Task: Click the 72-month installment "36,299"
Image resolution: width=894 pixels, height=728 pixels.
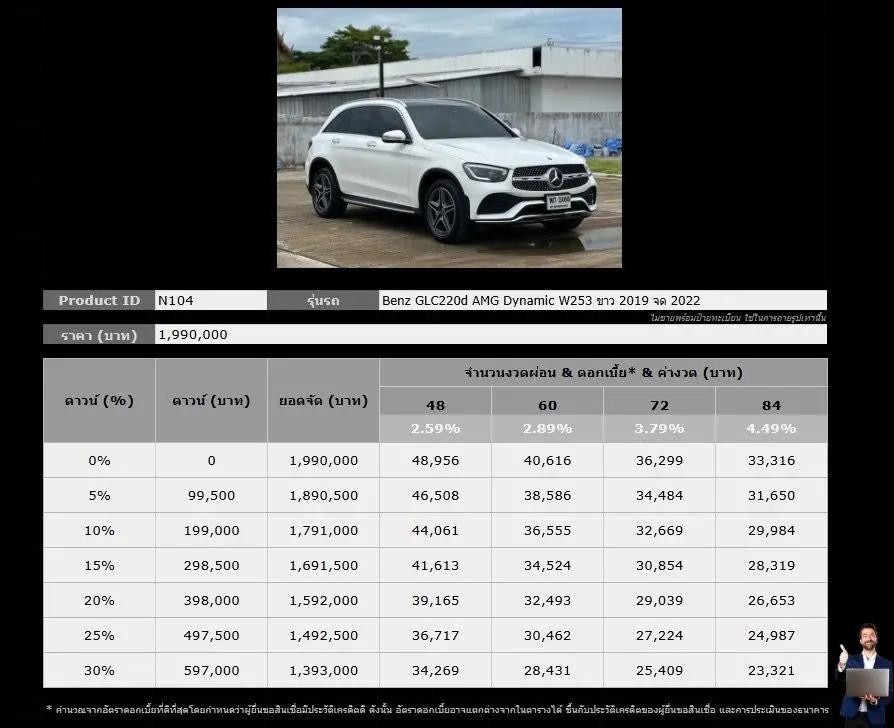Action: click(x=659, y=461)
